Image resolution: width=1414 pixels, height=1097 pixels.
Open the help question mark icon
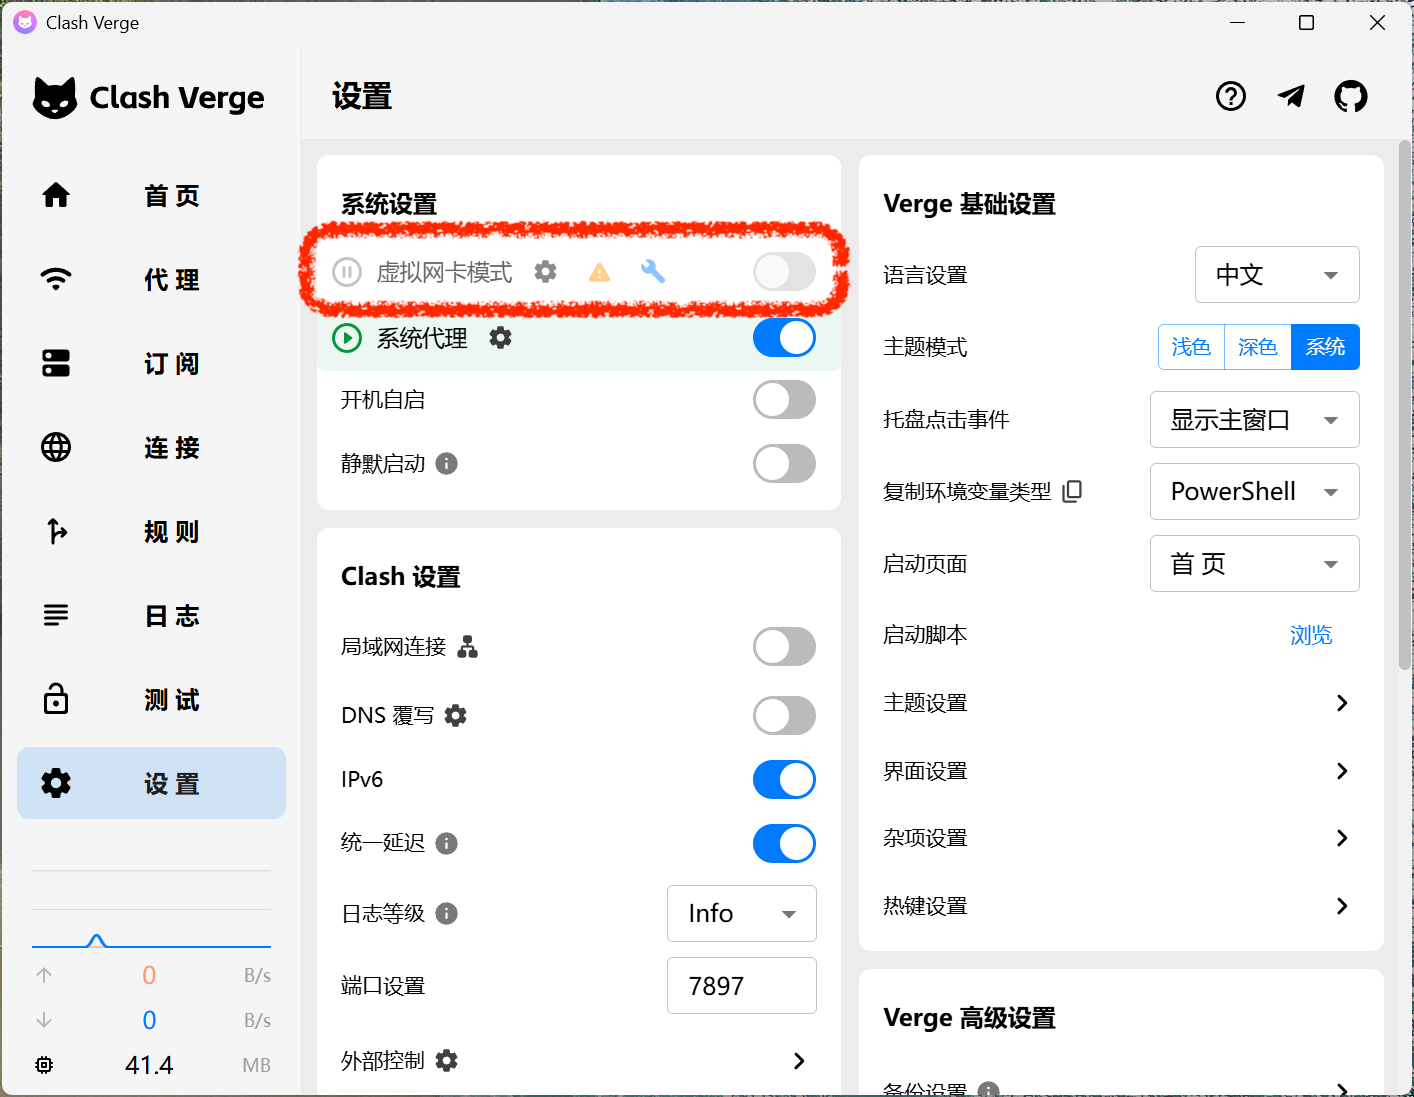point(1230,96)
